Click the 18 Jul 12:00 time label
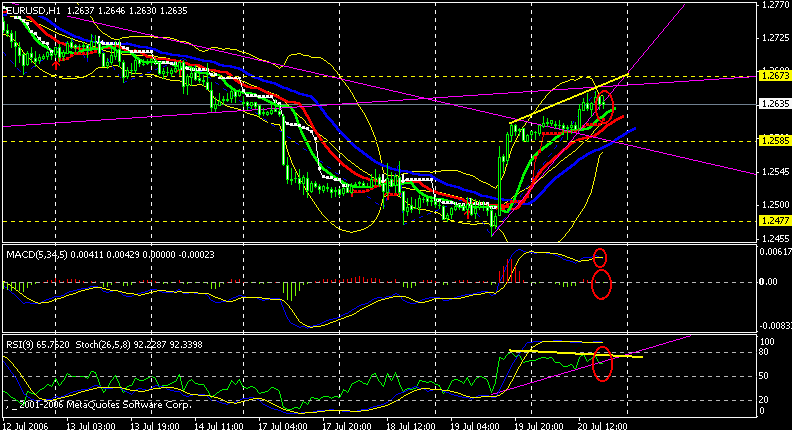This screenshot has width=792, height=430. pos(411,425)
